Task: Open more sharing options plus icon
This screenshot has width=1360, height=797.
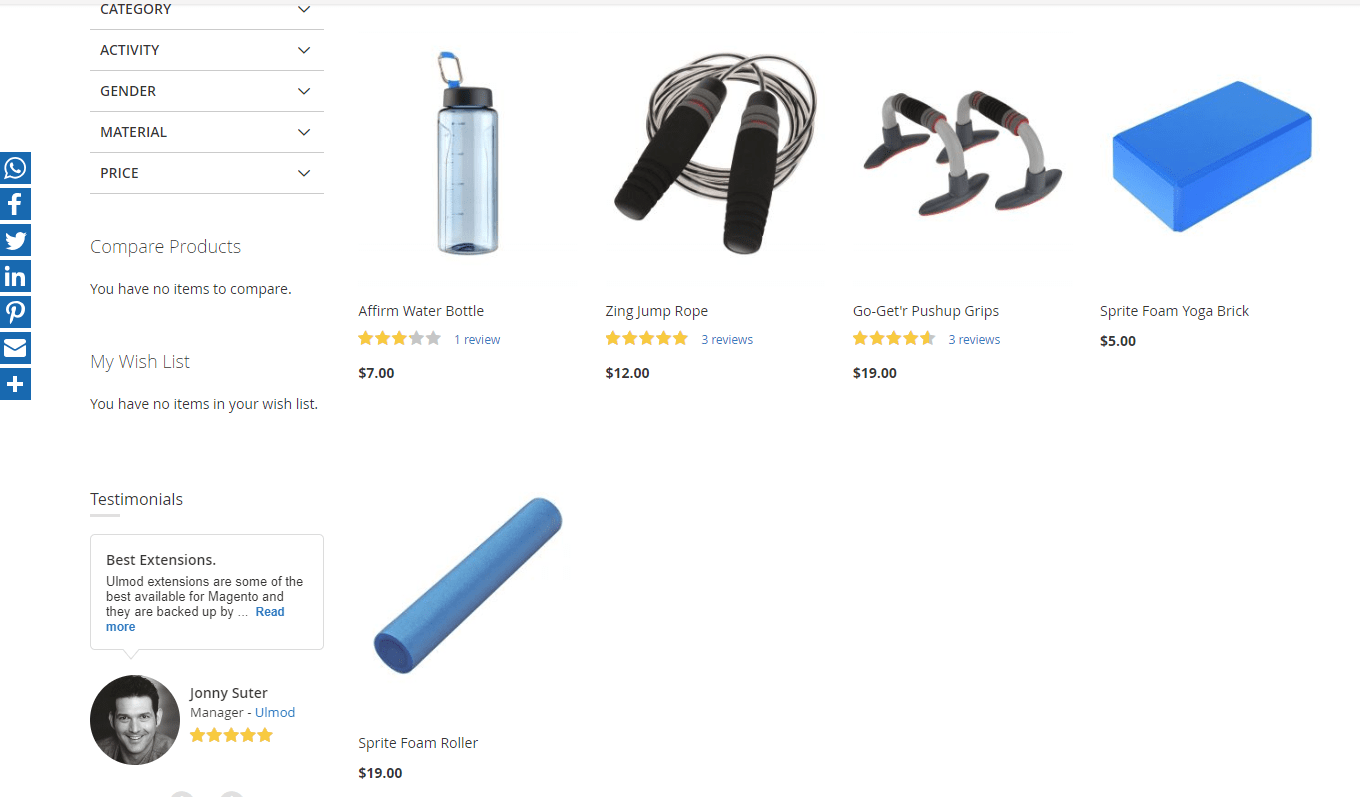Action: tap(15, 384)
